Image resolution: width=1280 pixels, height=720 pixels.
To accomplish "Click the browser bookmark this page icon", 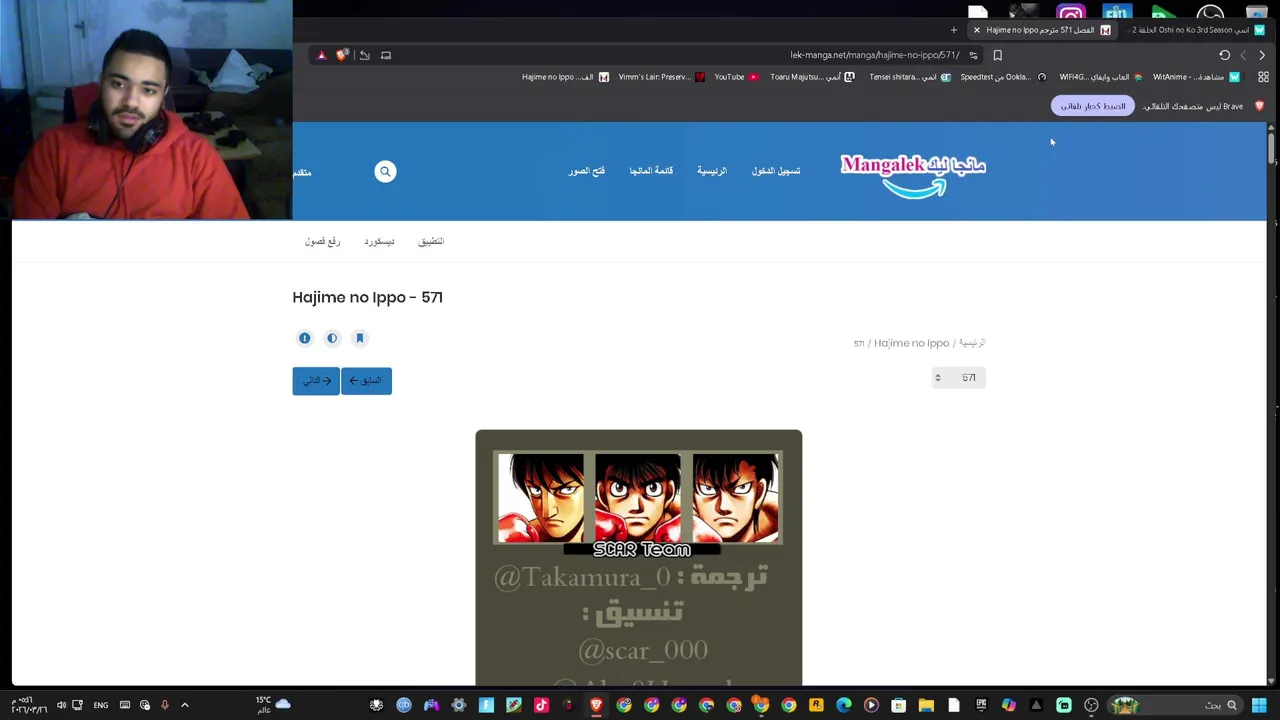I will [997, 55].
